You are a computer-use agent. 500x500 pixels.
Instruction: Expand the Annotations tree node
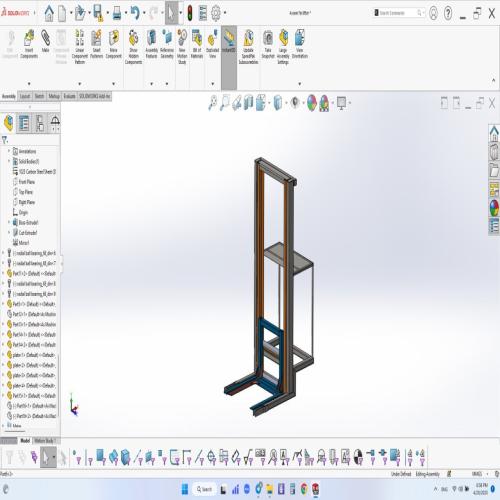click(x=9, y=151)
